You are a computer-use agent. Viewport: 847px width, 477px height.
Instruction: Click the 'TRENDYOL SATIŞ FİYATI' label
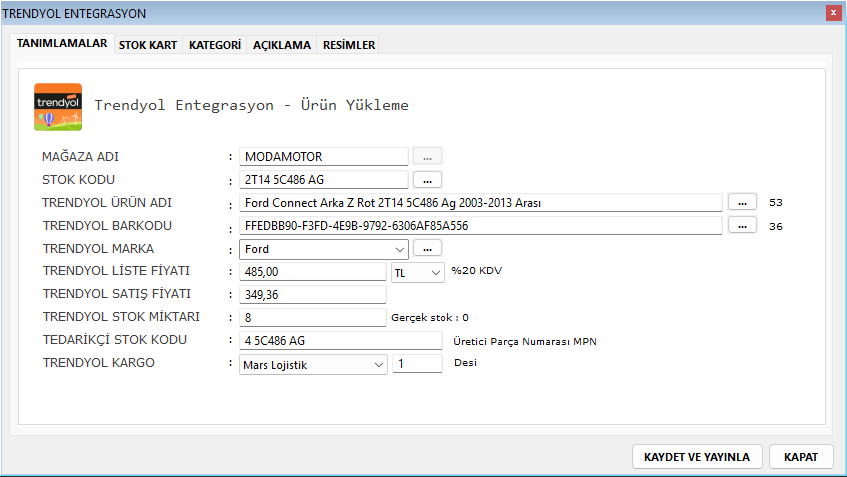pos(117,293)
